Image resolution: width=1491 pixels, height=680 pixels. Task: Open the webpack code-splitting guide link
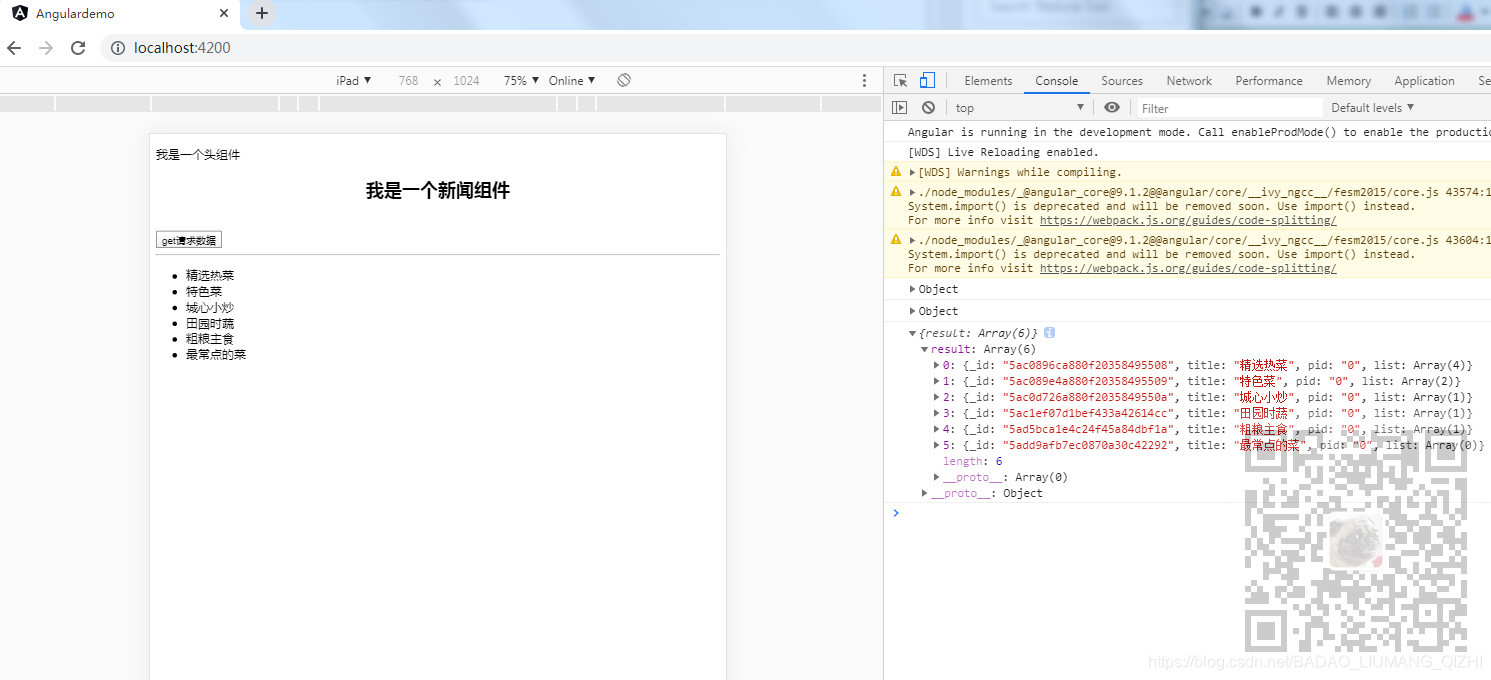1187,220
